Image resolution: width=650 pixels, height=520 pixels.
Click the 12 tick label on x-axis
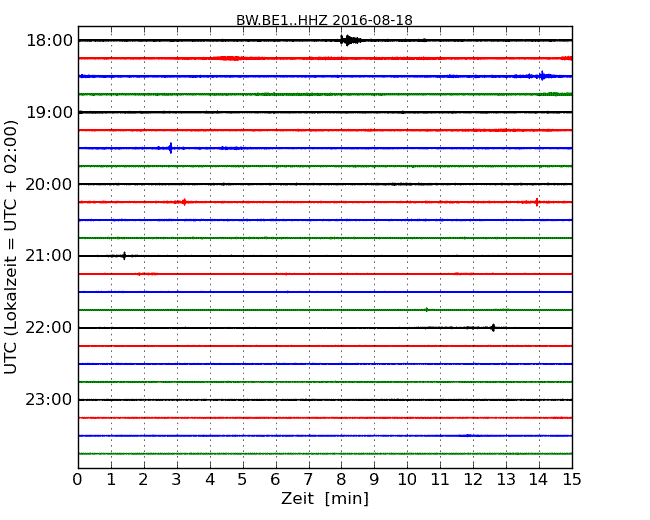[x=473, y=480]
